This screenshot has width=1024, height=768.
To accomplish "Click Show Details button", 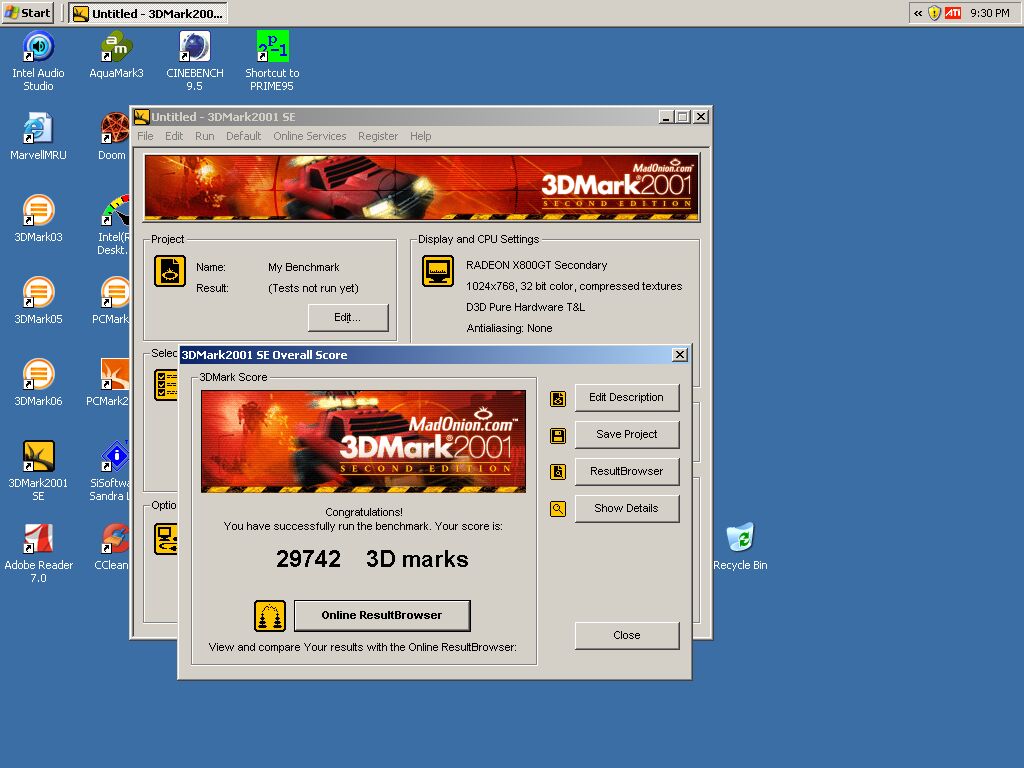I will click(x=626, y=508).
